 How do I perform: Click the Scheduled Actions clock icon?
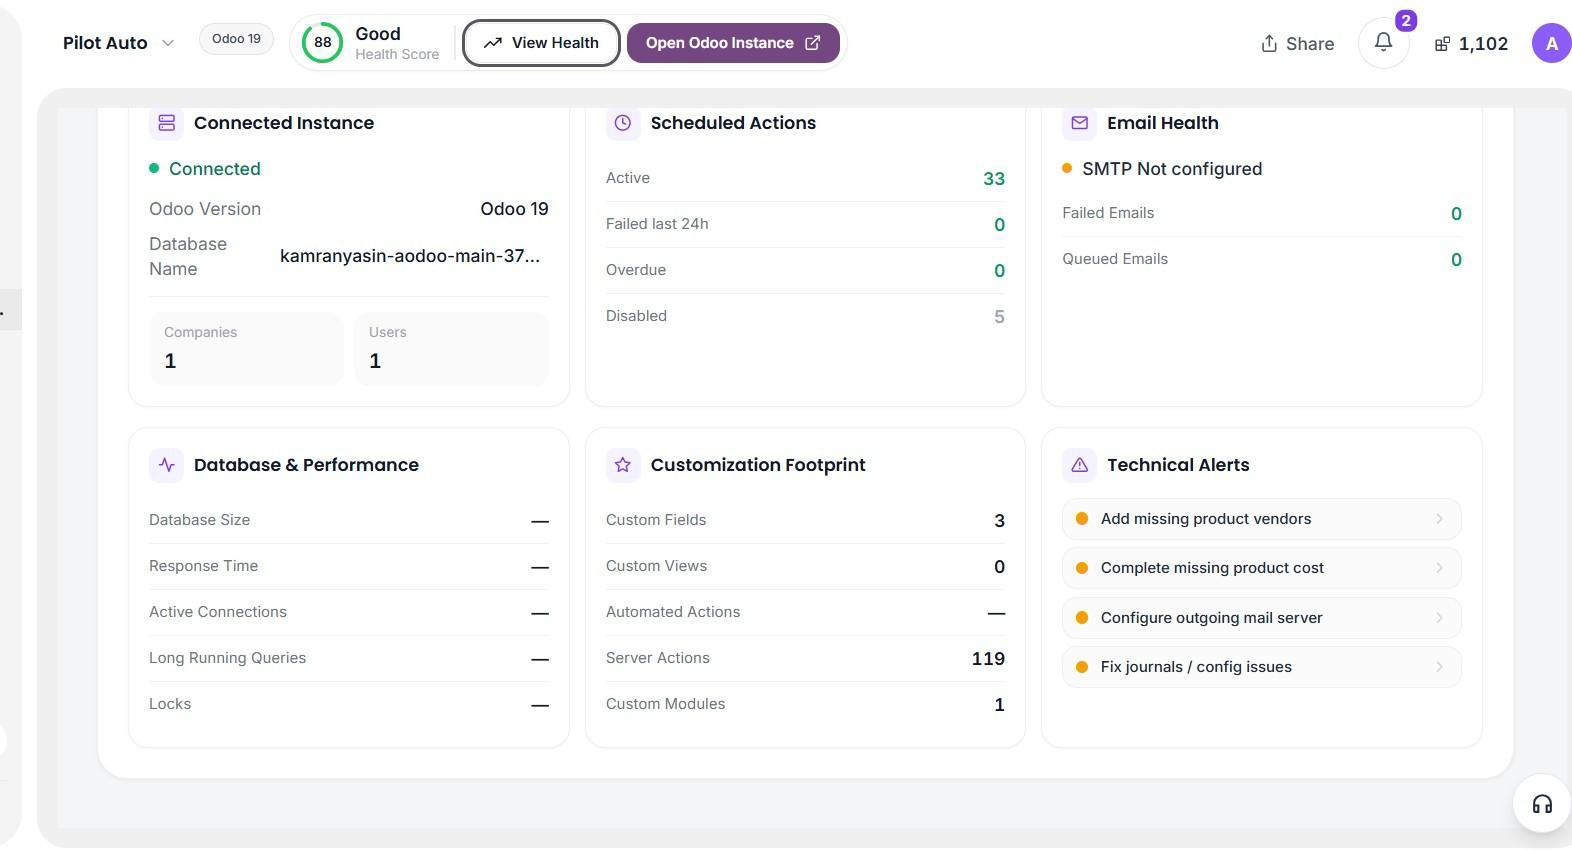click(623, 123)
